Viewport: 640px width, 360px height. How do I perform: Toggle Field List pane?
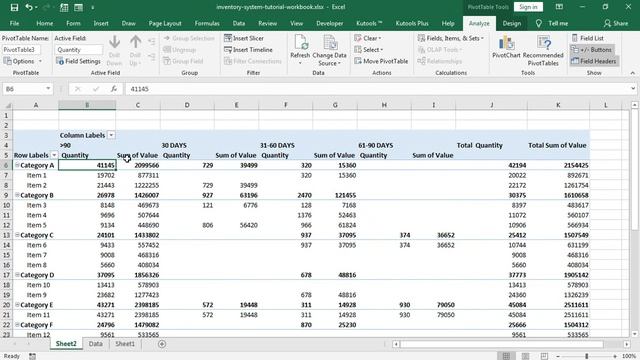588,38
